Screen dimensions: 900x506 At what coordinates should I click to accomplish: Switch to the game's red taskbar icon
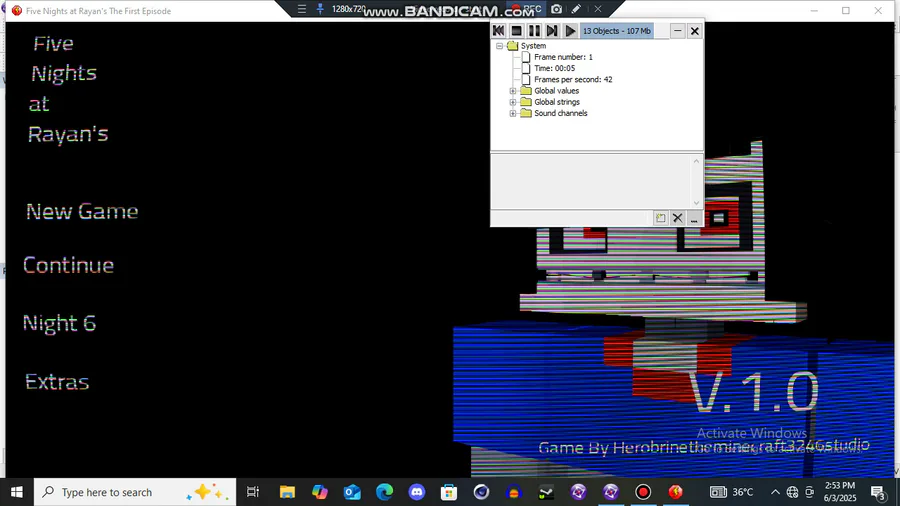tap(676, 492)
